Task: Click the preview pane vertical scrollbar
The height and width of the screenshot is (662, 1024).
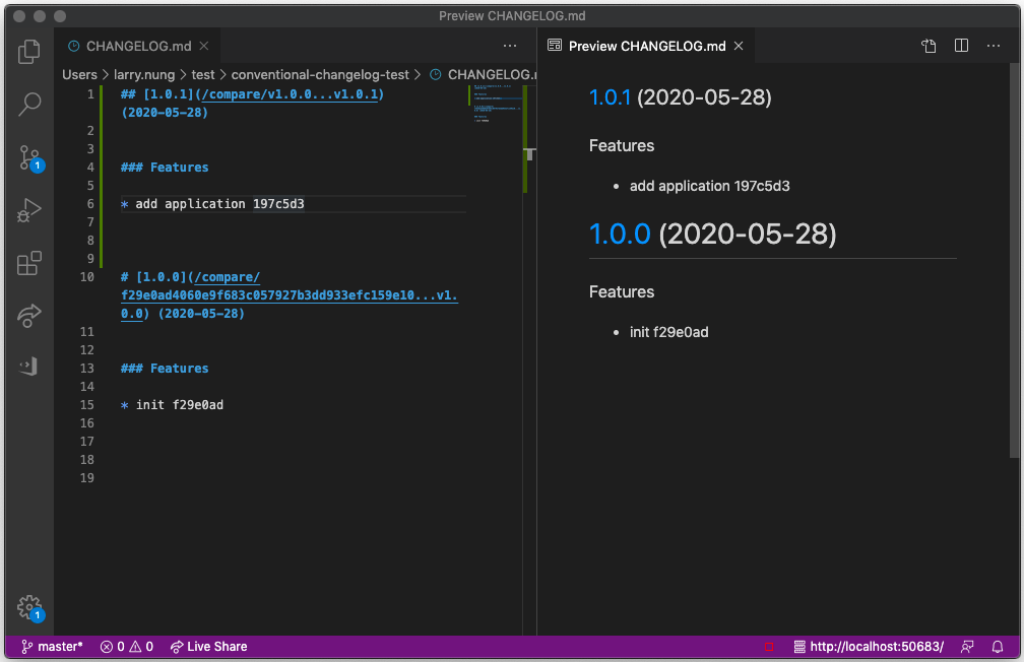Action: click(1014, 261)
